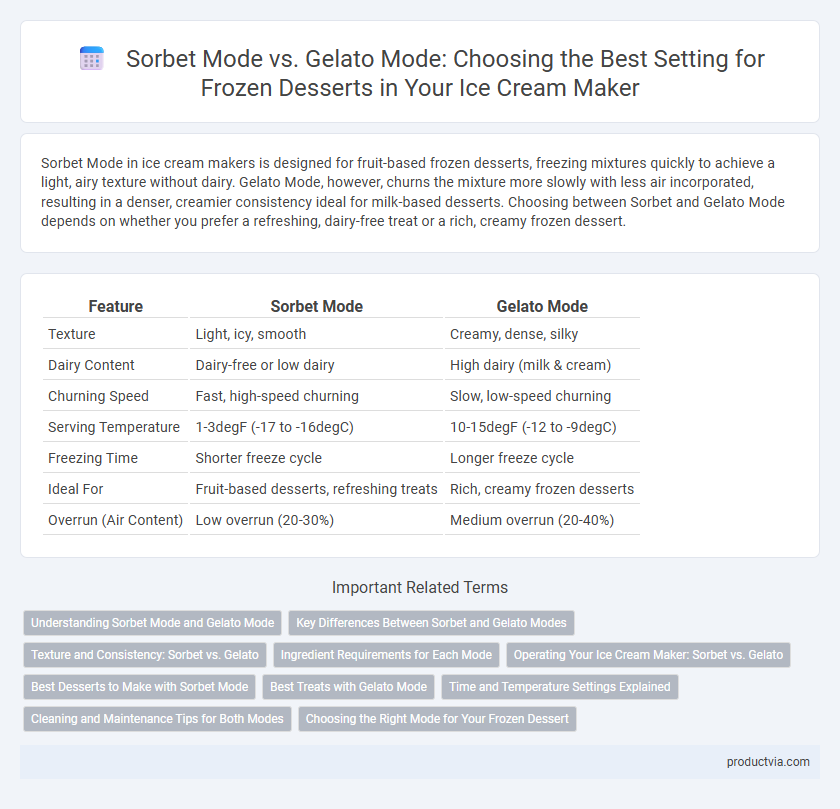Click the Important Related Terms heading
This screenshot has width=840, height=809.
point(420,588)
